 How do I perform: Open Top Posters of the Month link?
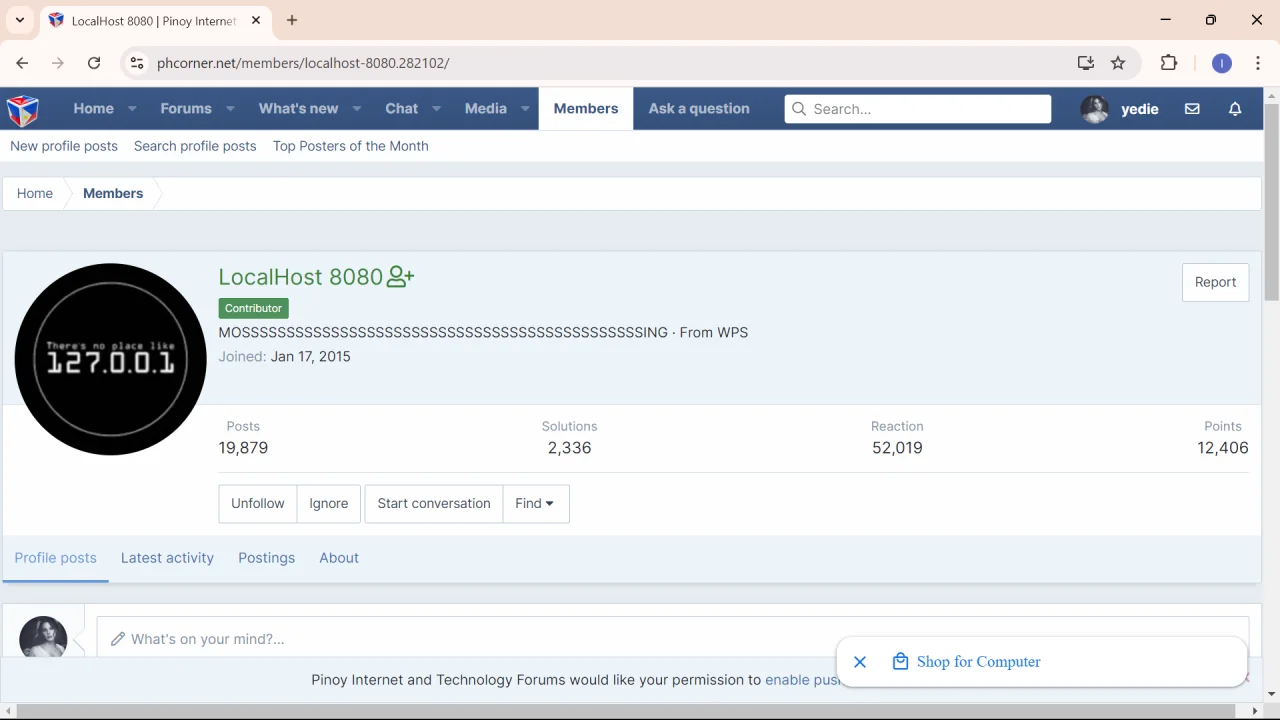point(351,146)
